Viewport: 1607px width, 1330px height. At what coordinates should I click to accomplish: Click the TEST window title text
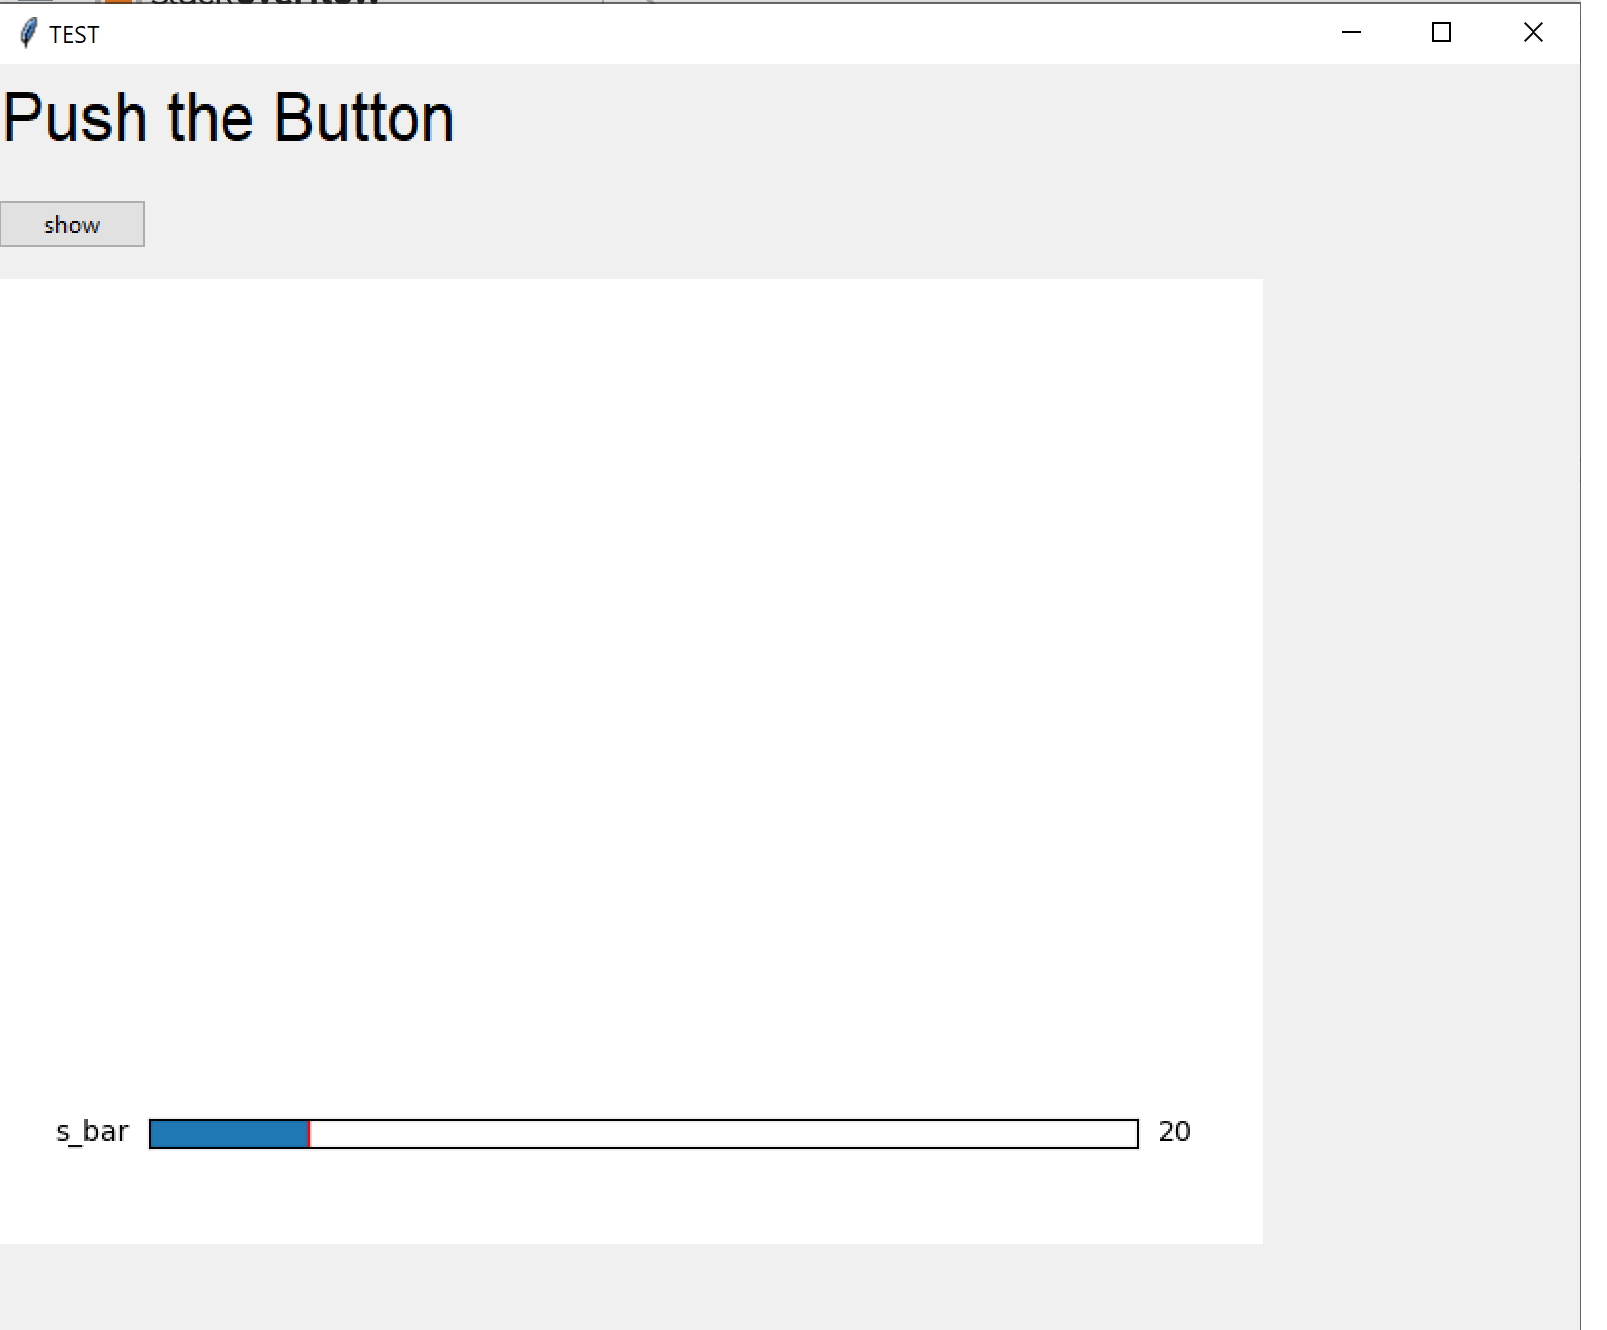click(x=74, y=35)
